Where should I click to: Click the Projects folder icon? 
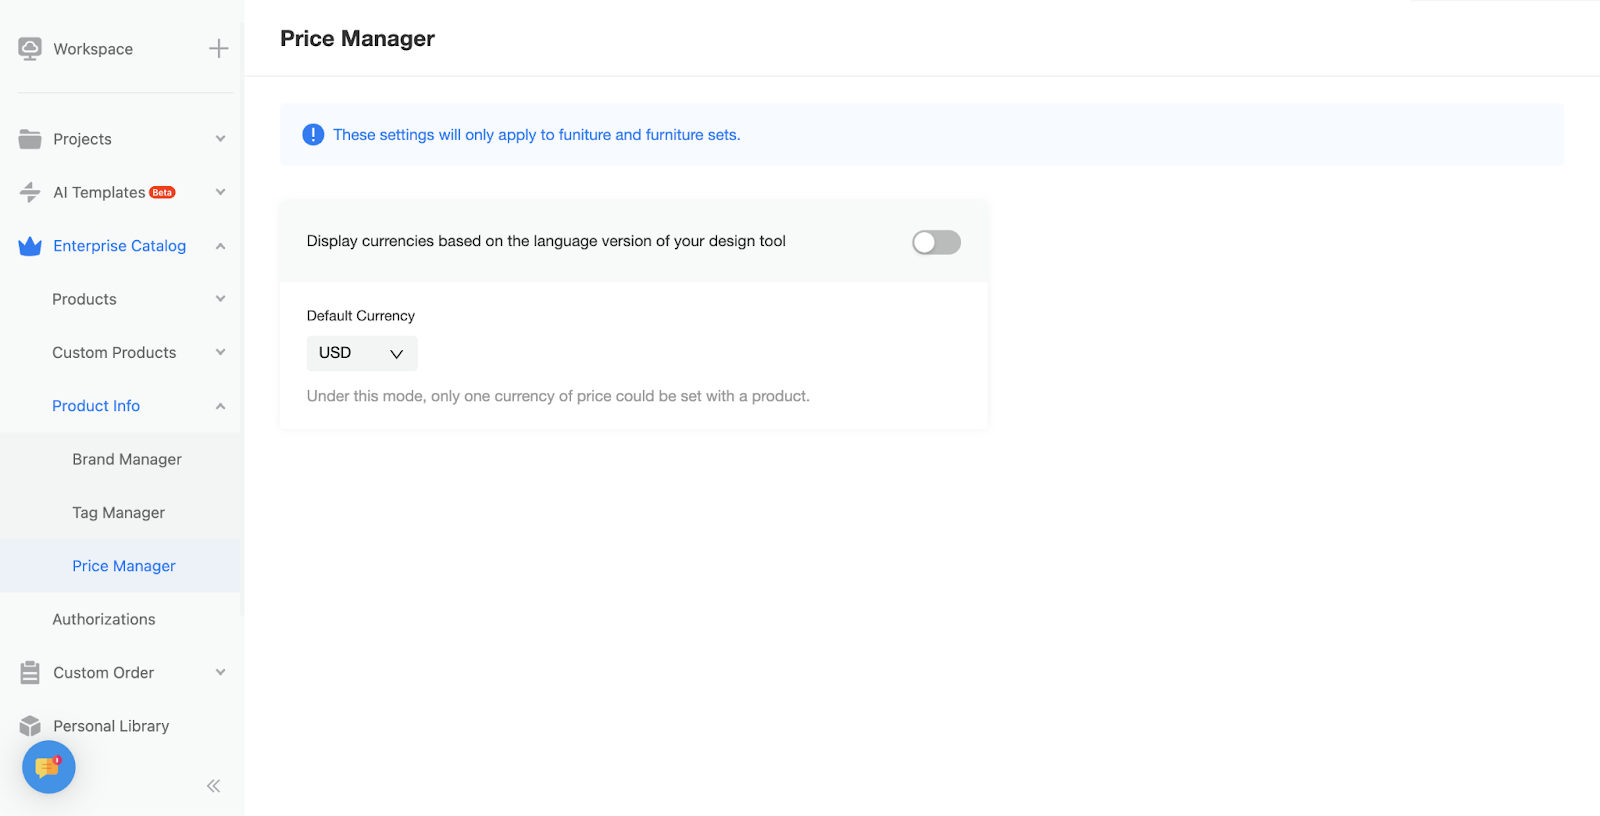[30, 139]
